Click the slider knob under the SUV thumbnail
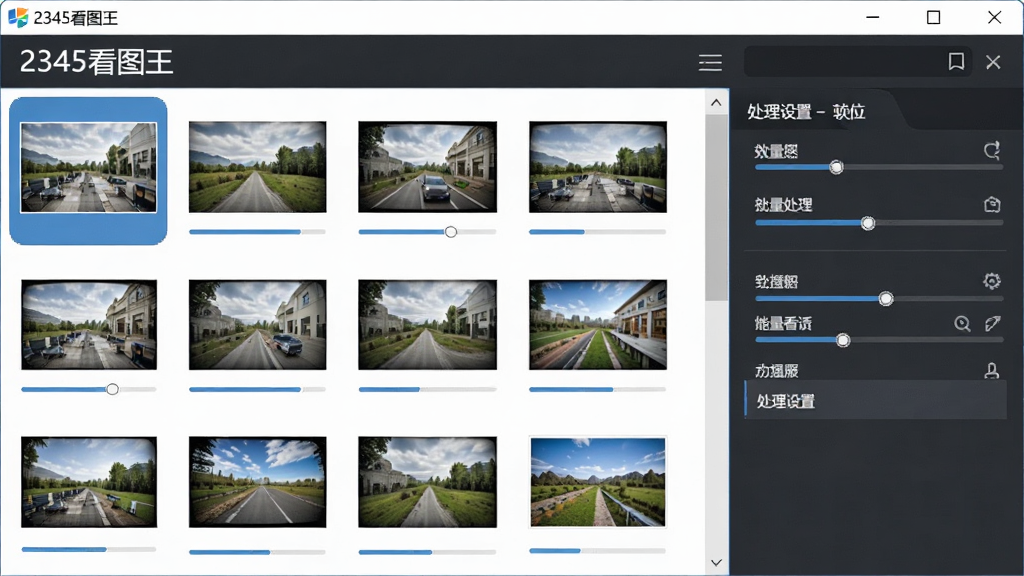The height and width of the screenshot is (576, 1024). point(451,232)
